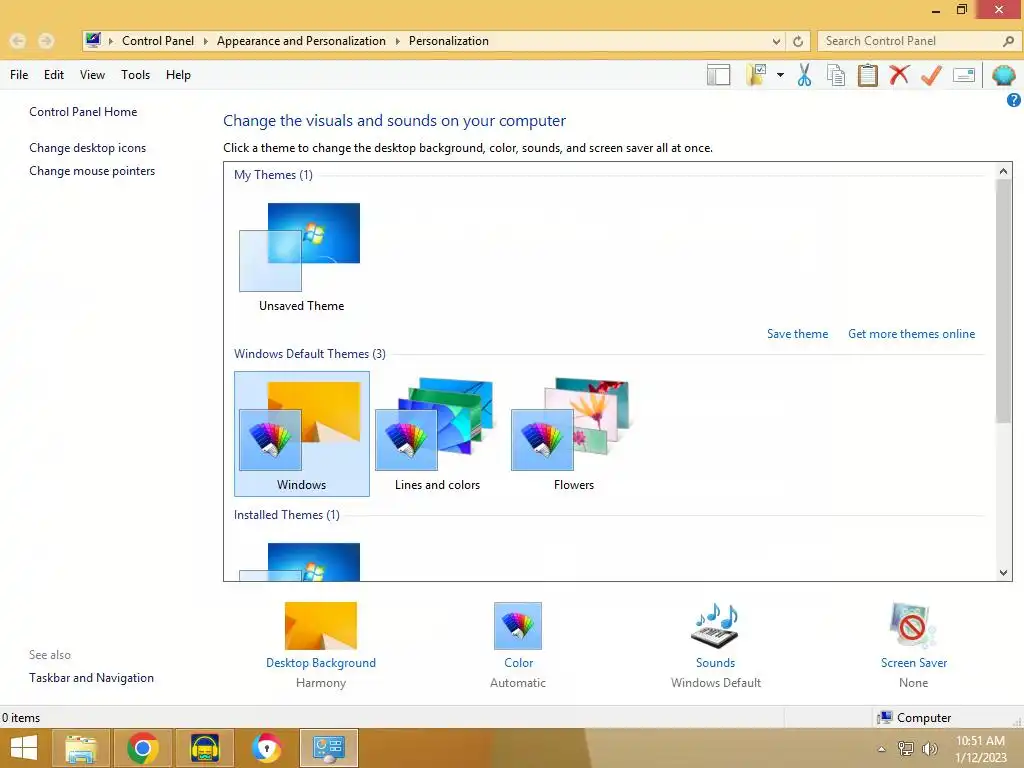The image size is (1024, 768).
Task: Click Get more themes online
Action: click(911, 334)
